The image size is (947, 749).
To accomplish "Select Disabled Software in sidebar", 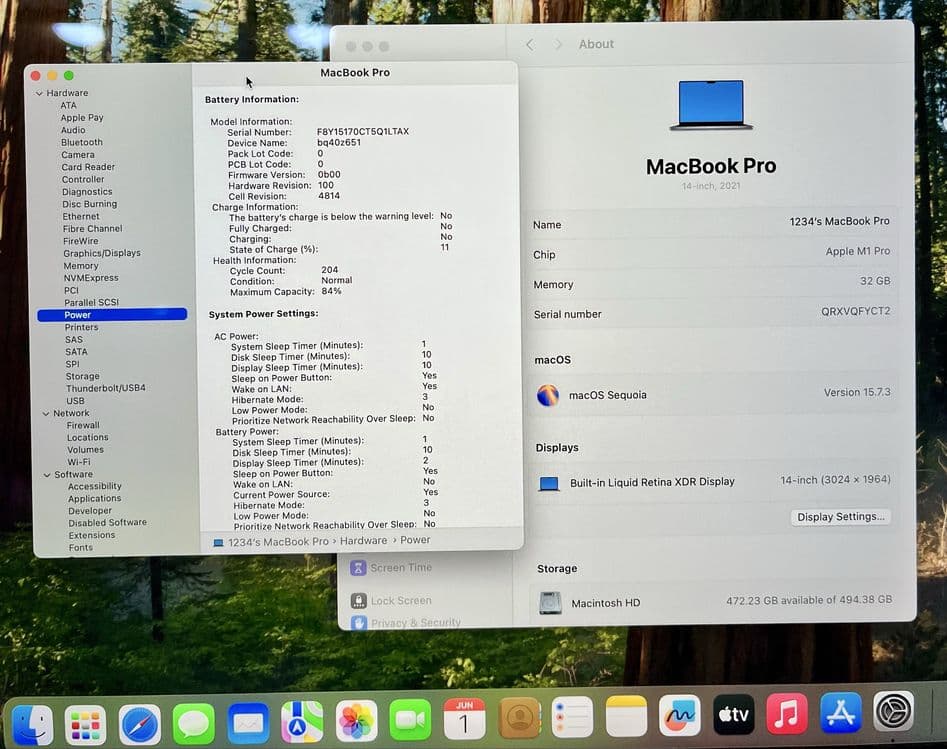I will coord(108,522).
